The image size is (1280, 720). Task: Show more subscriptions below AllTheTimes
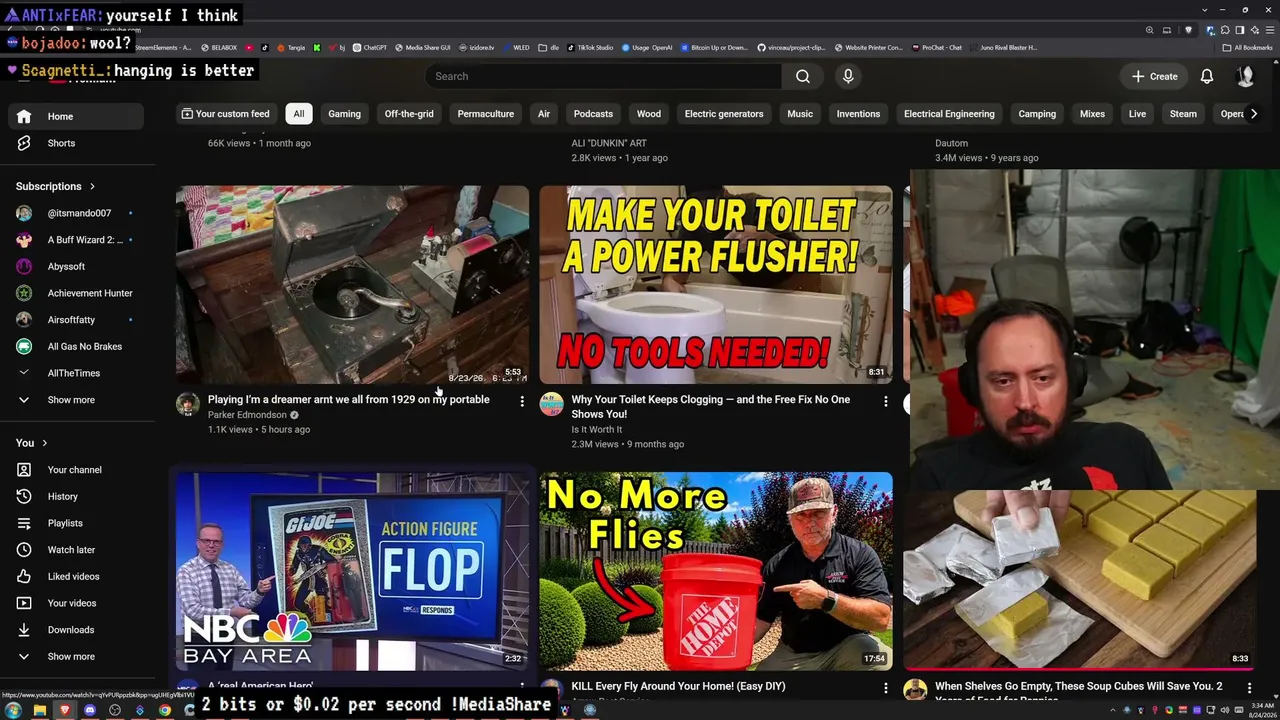(x=76, y=400)
